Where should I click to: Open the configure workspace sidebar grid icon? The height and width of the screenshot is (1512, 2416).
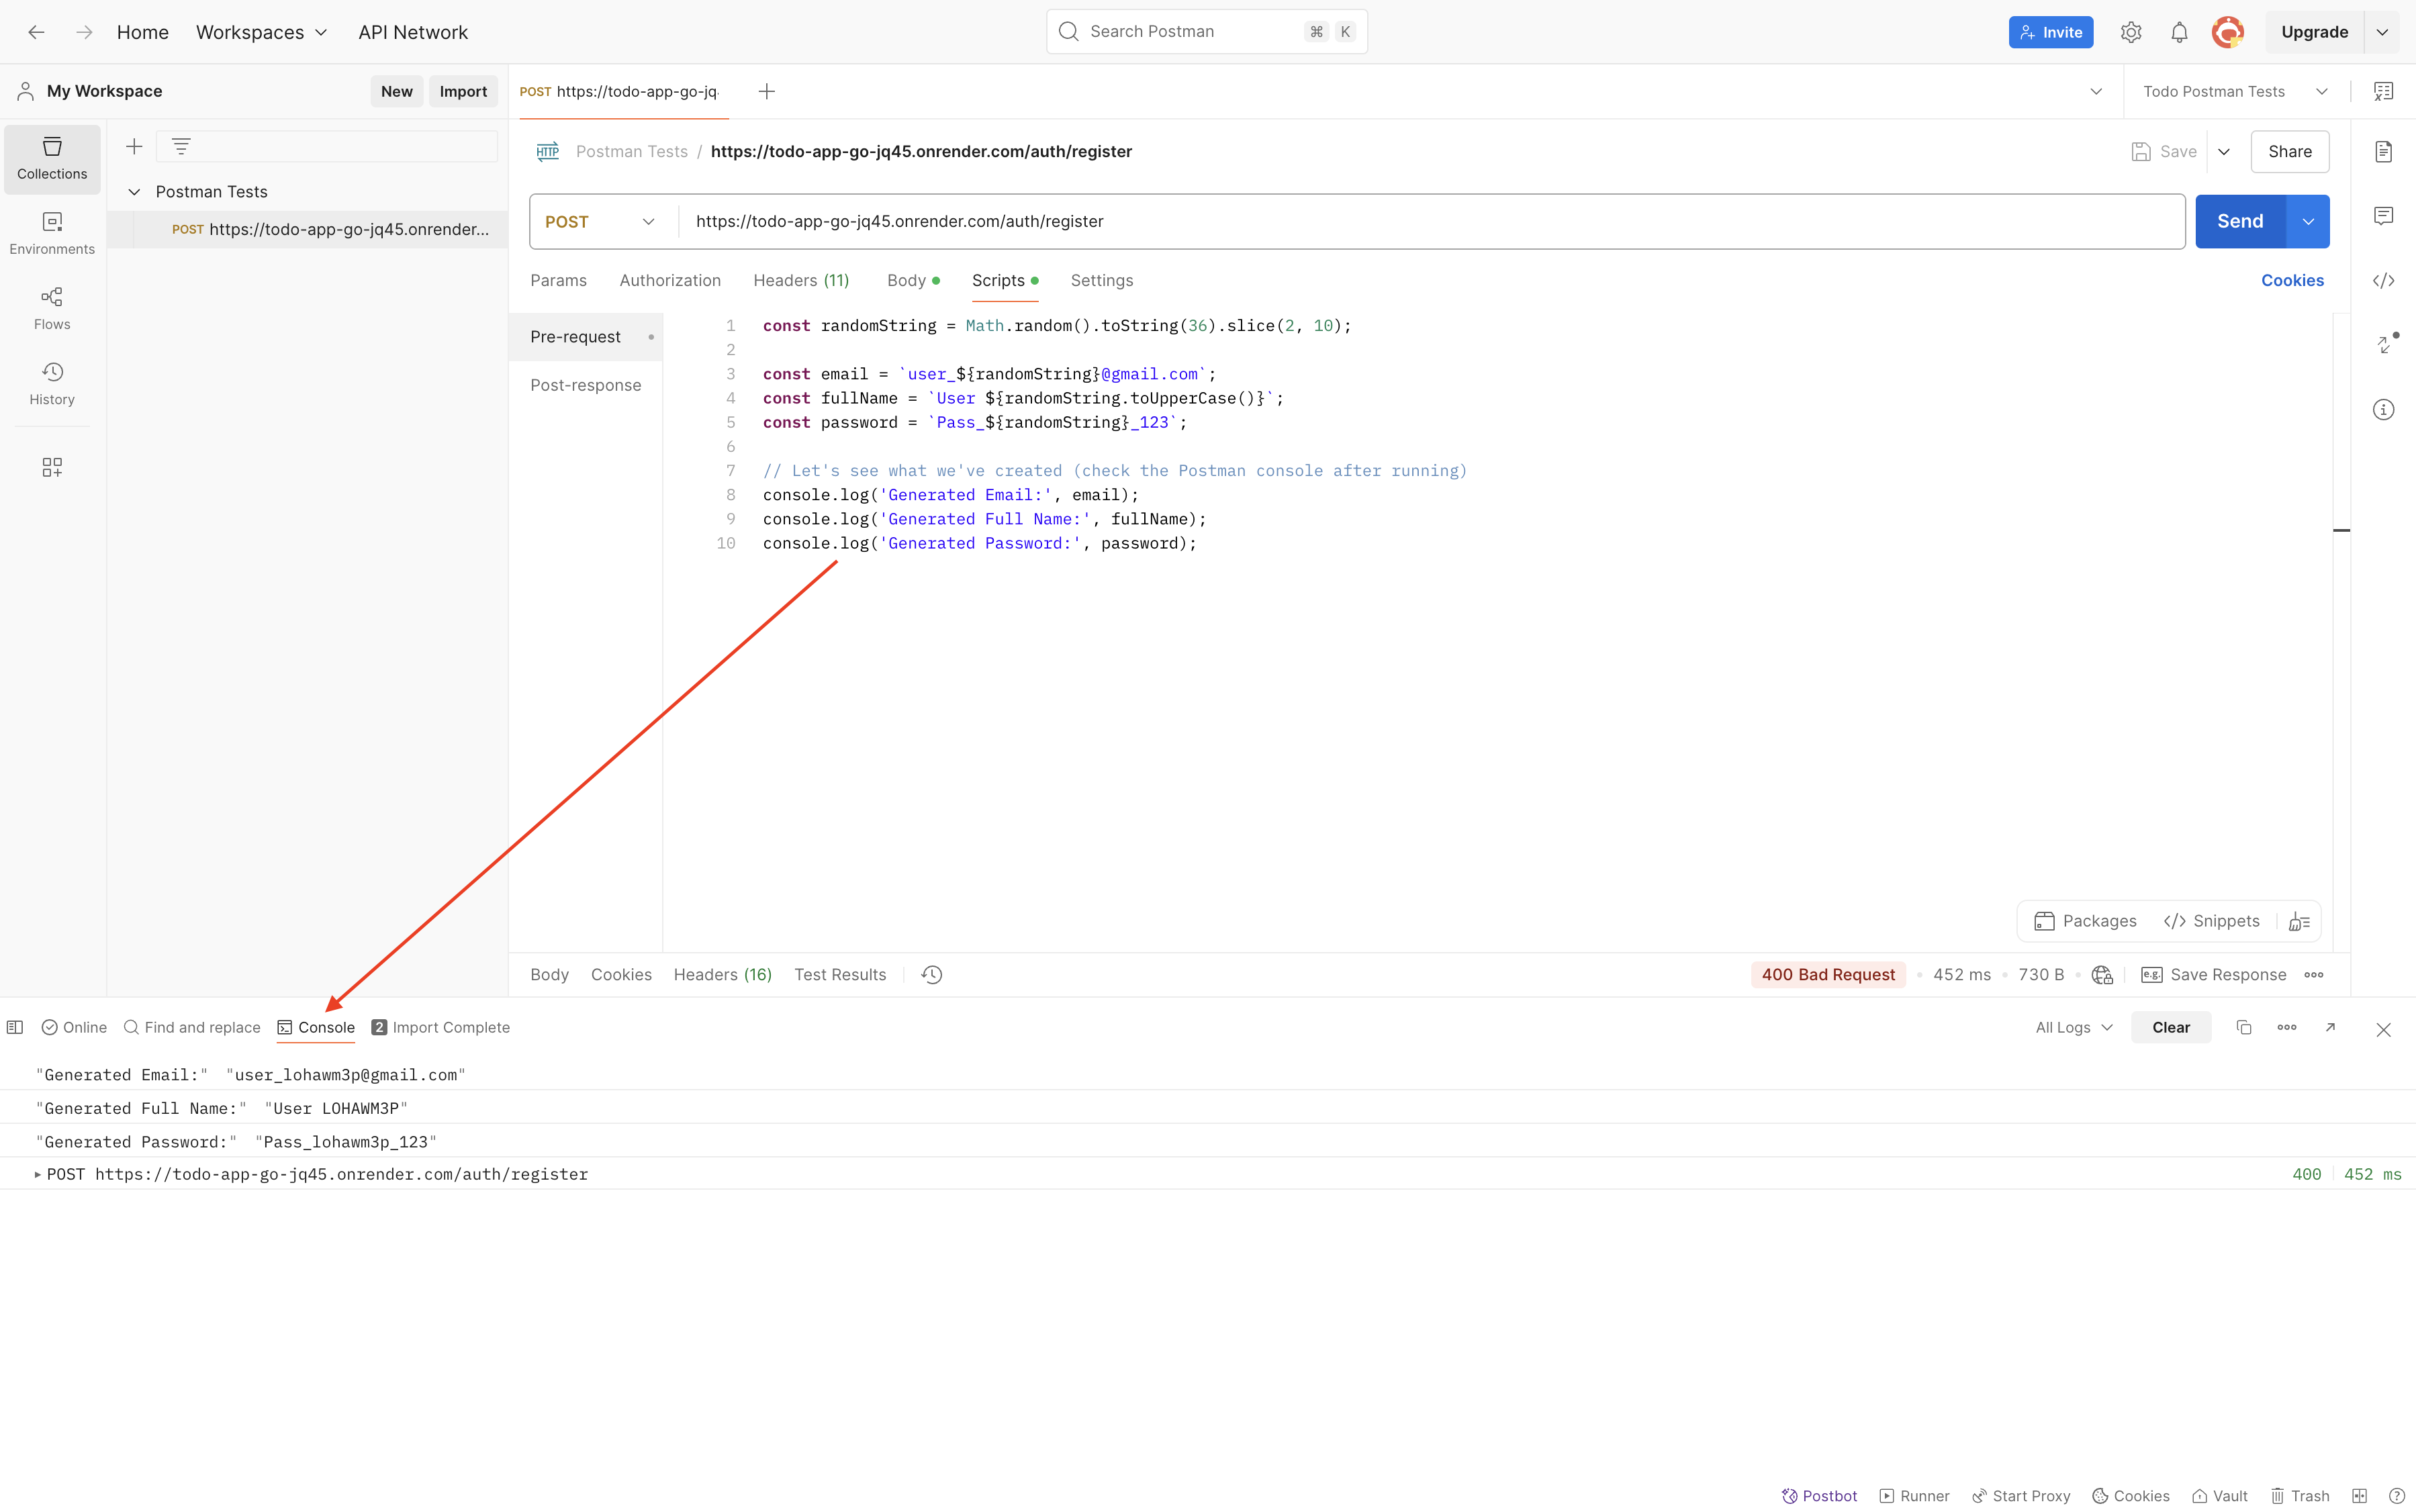click(x=52, y=467)
